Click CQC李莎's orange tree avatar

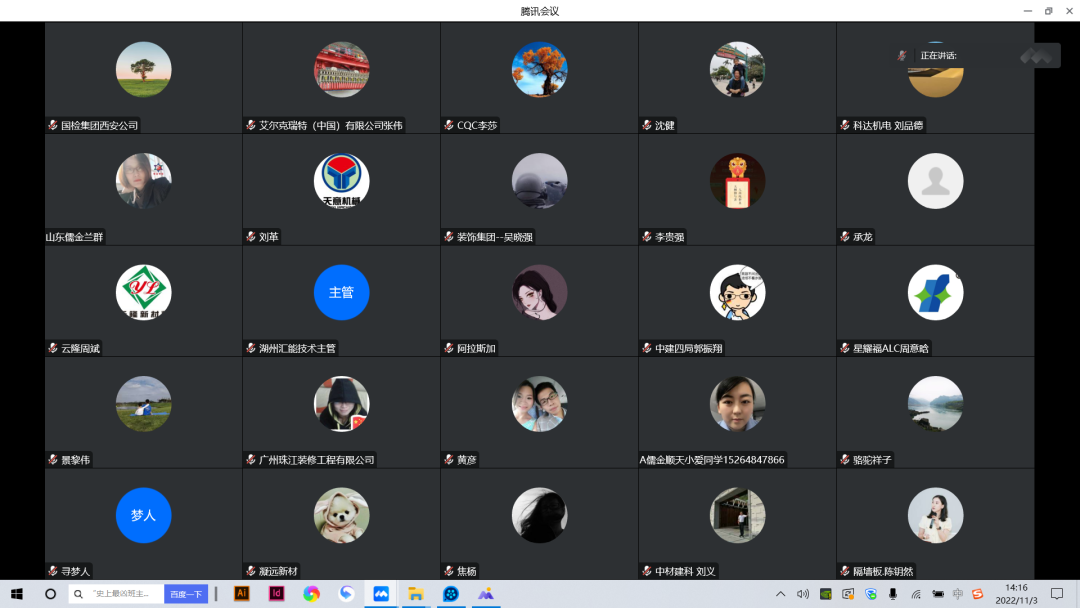click(539, 70)
